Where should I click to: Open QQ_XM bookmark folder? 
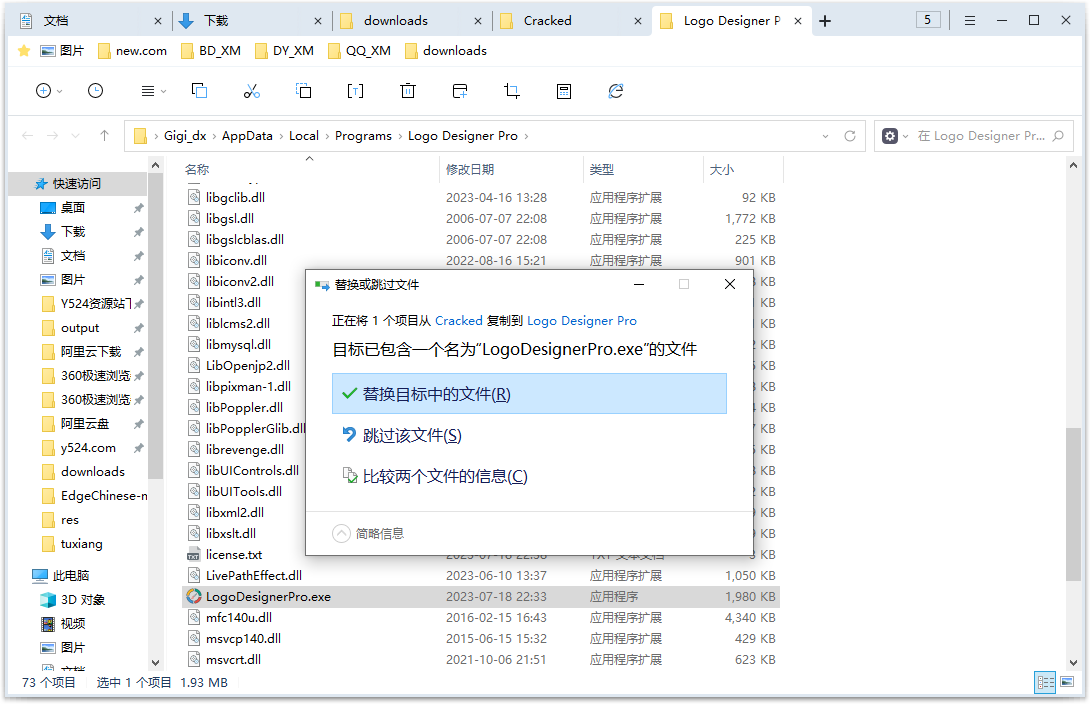click(359, 51)
